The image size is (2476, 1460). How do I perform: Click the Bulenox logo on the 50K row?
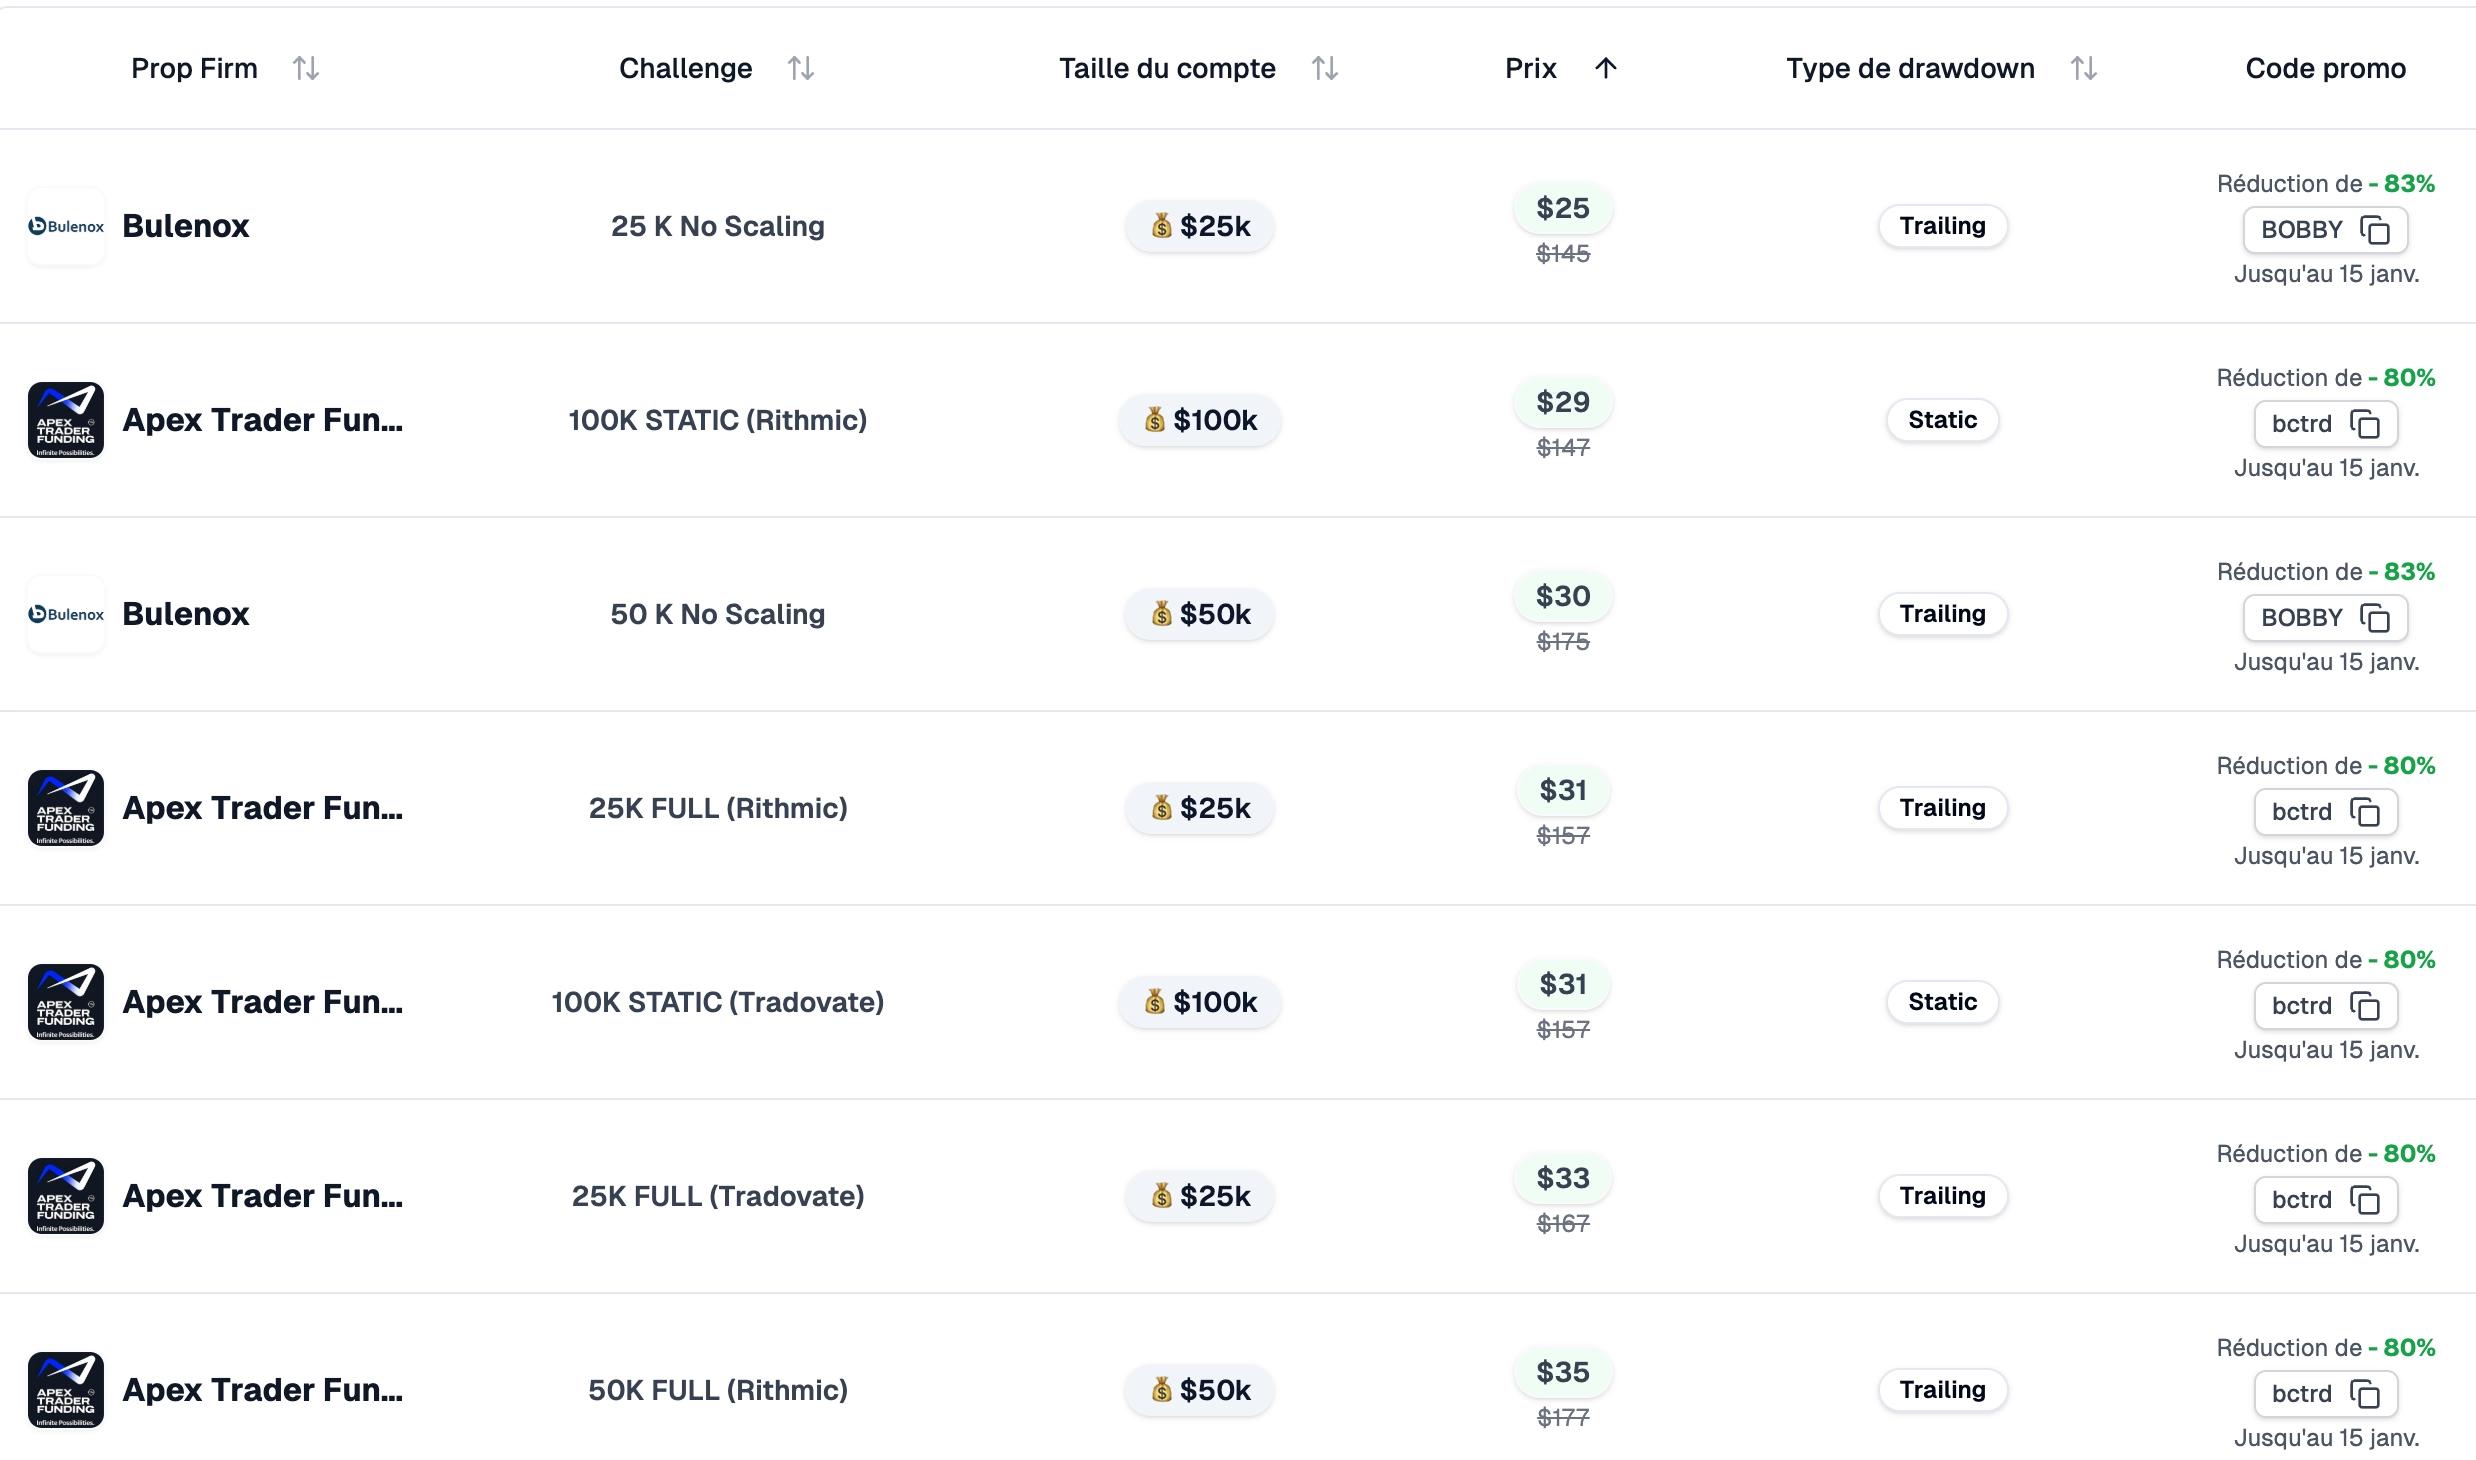(66, 613)
